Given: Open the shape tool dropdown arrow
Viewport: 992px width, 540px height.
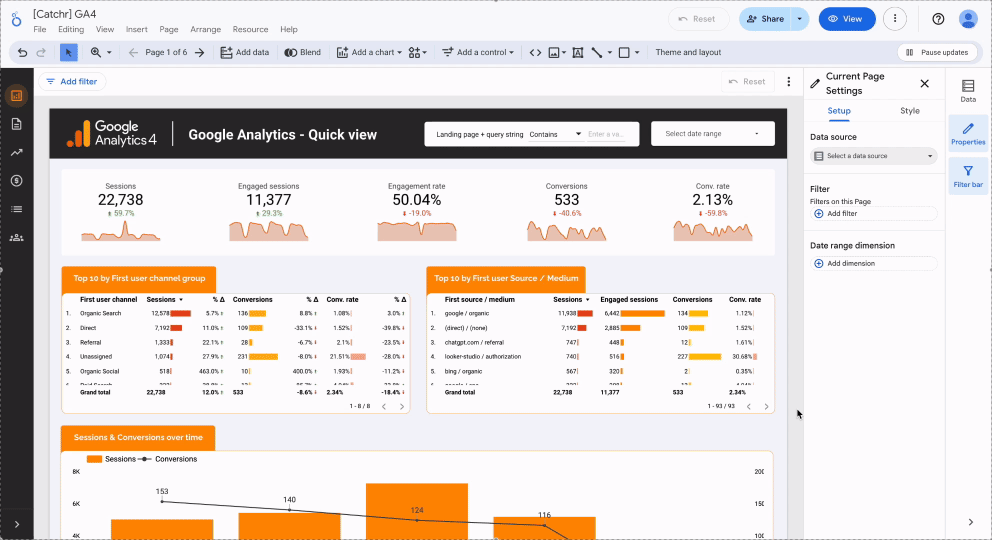Looking at the screenshot, I should click(637, 52).
